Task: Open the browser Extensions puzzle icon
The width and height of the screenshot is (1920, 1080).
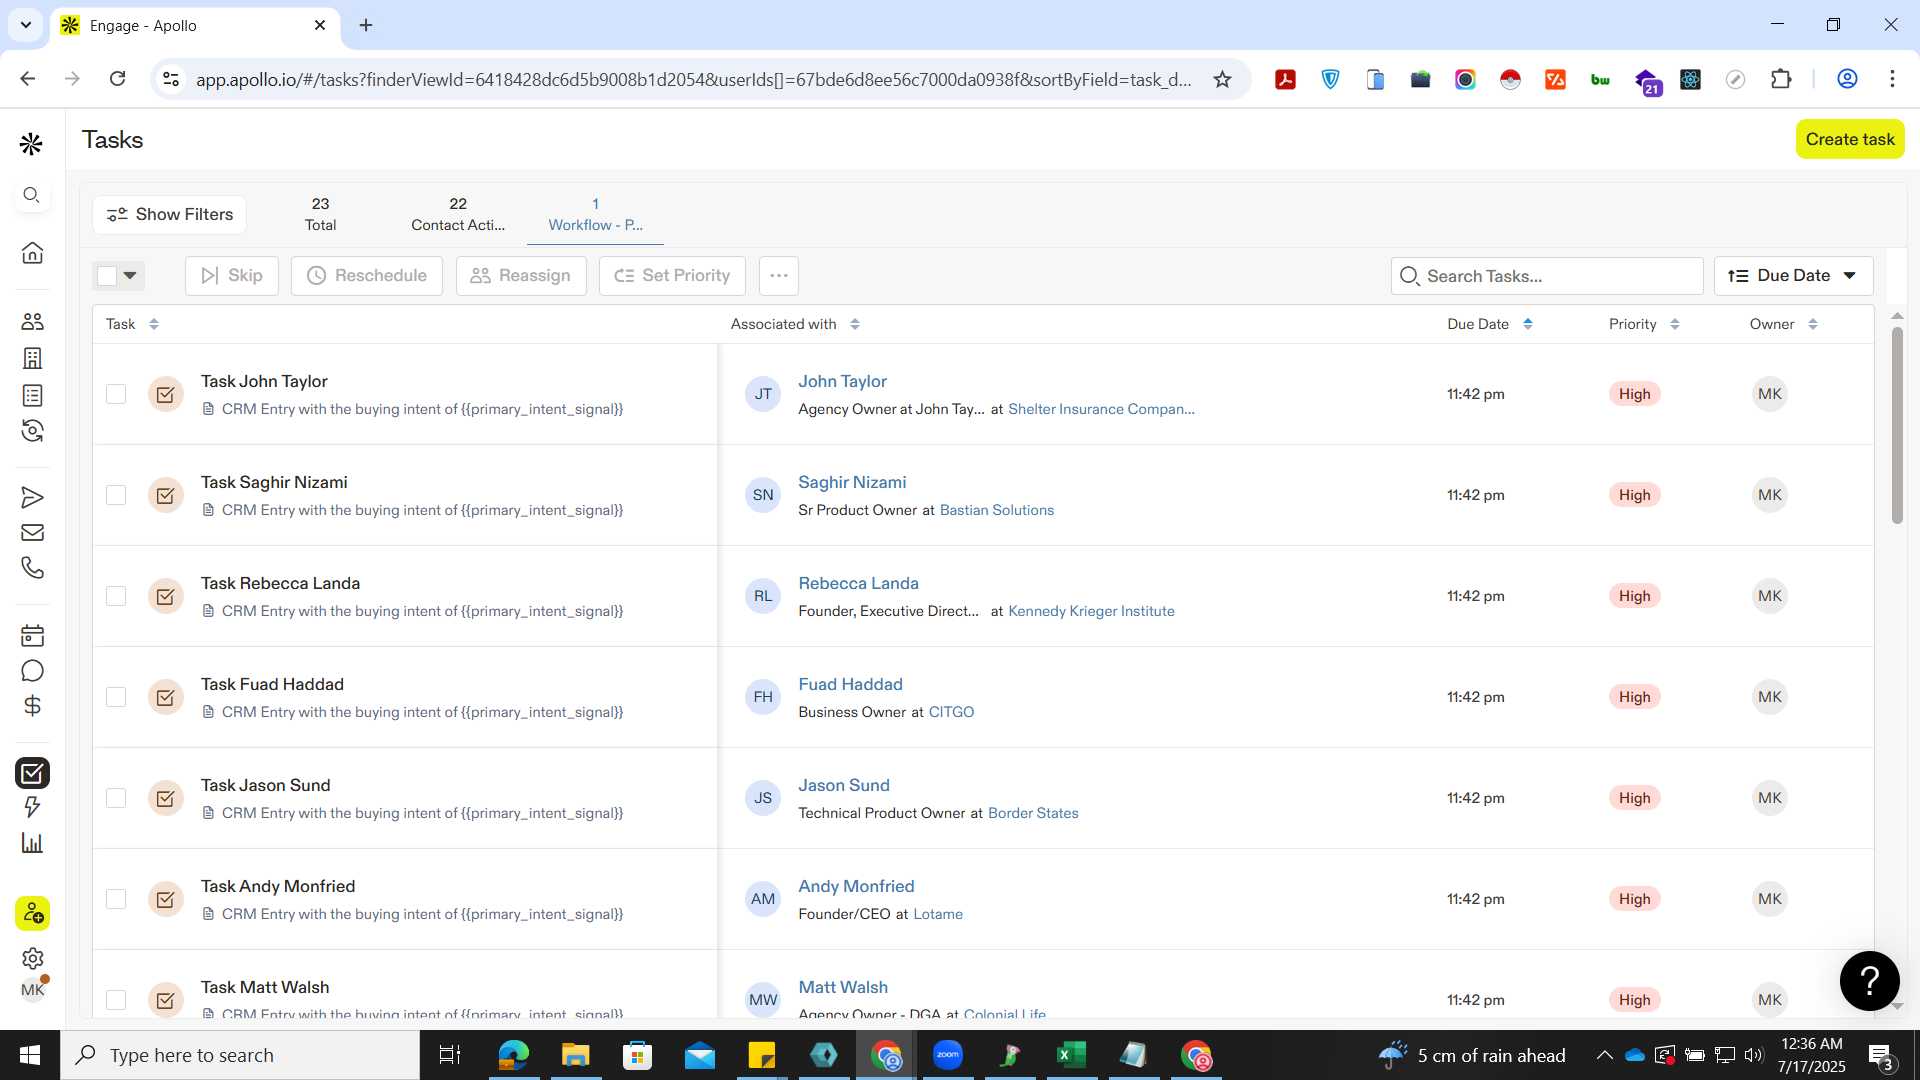Action: tap(1781, 79)
